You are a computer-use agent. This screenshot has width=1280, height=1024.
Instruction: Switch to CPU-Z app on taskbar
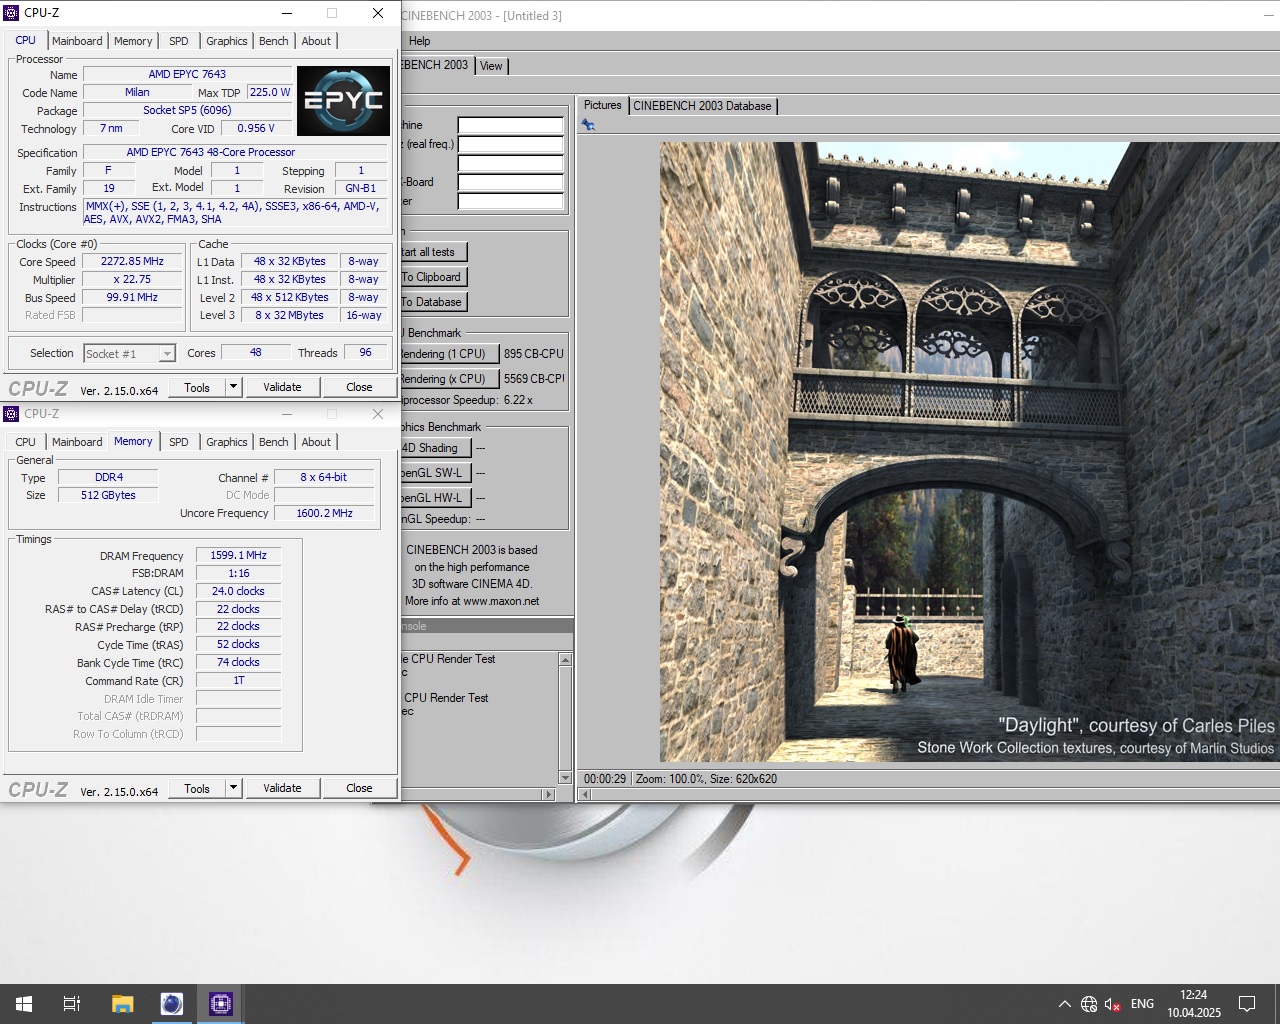(220, 1004)
